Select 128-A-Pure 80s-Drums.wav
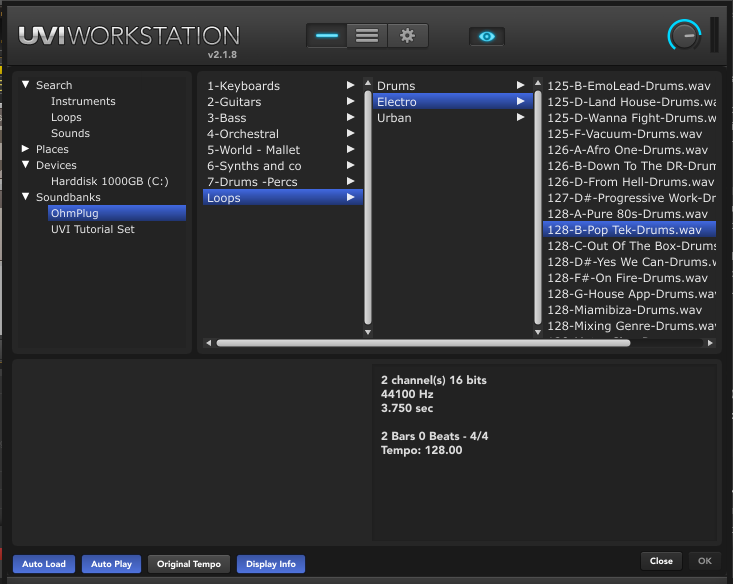The image size is (733, 584). click(629, 214)
